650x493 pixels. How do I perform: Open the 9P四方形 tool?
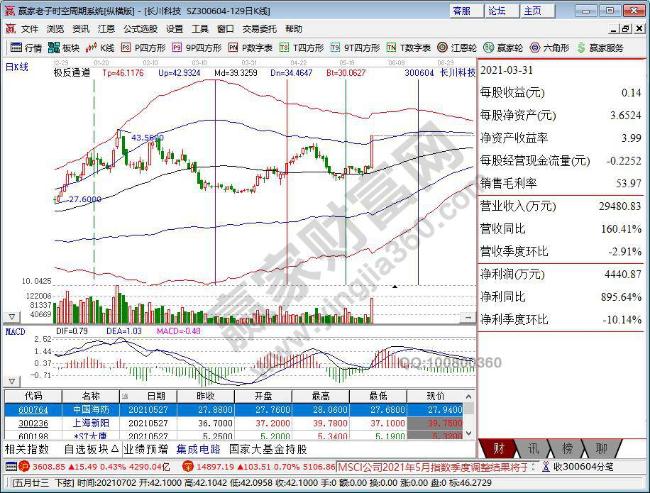(x=197, y=48)
